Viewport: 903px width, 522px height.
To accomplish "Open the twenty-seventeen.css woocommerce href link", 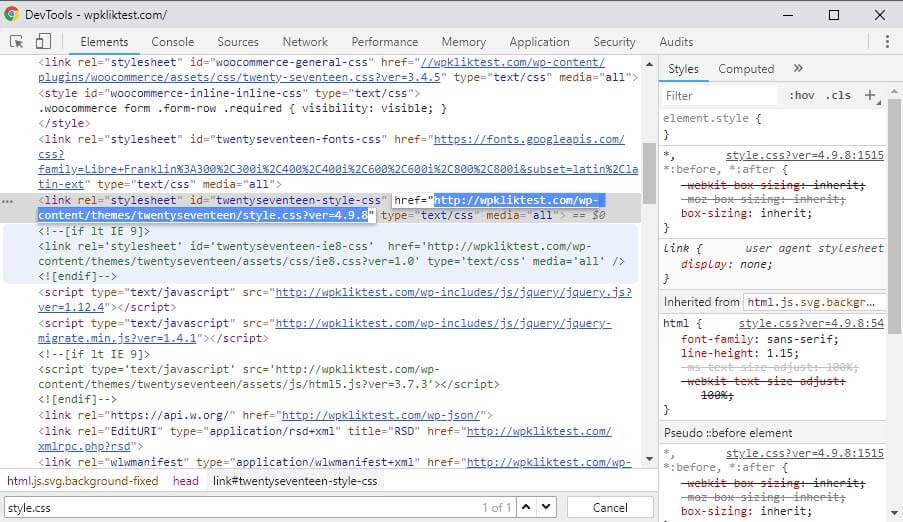I will coord(239,77).
